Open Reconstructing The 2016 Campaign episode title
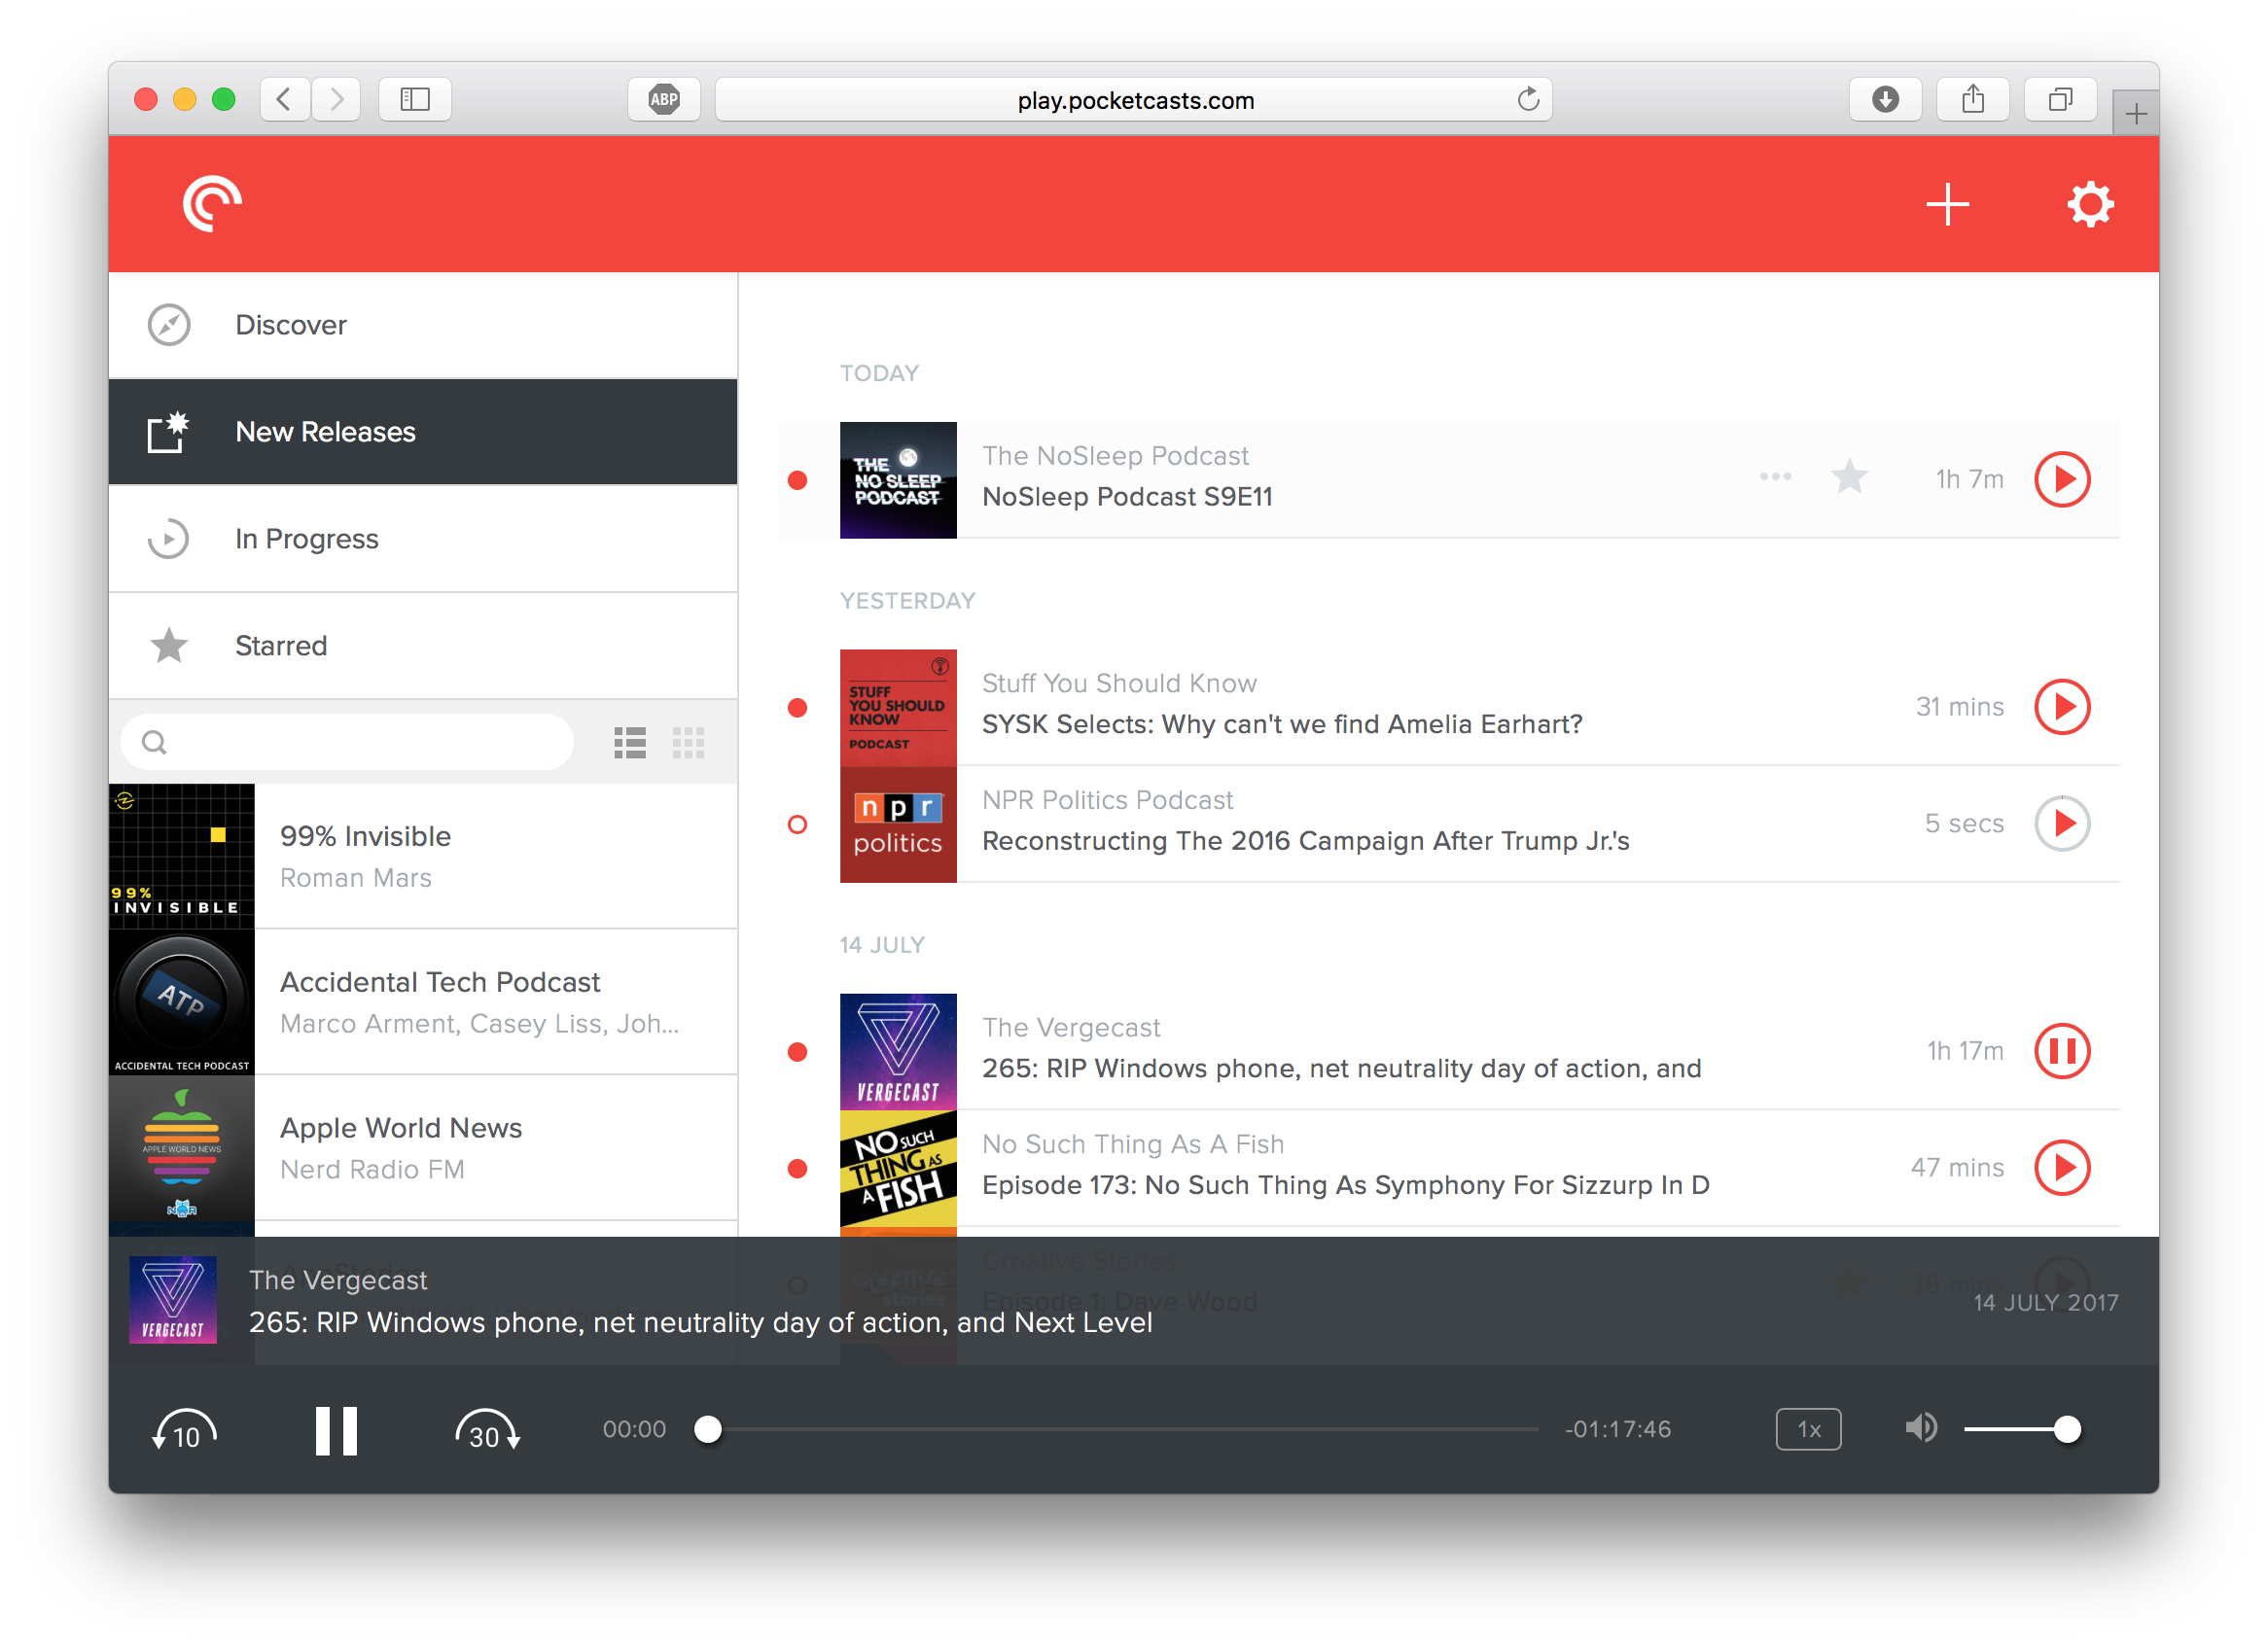This screenshot has height=1649, width=2268. 1306,841
